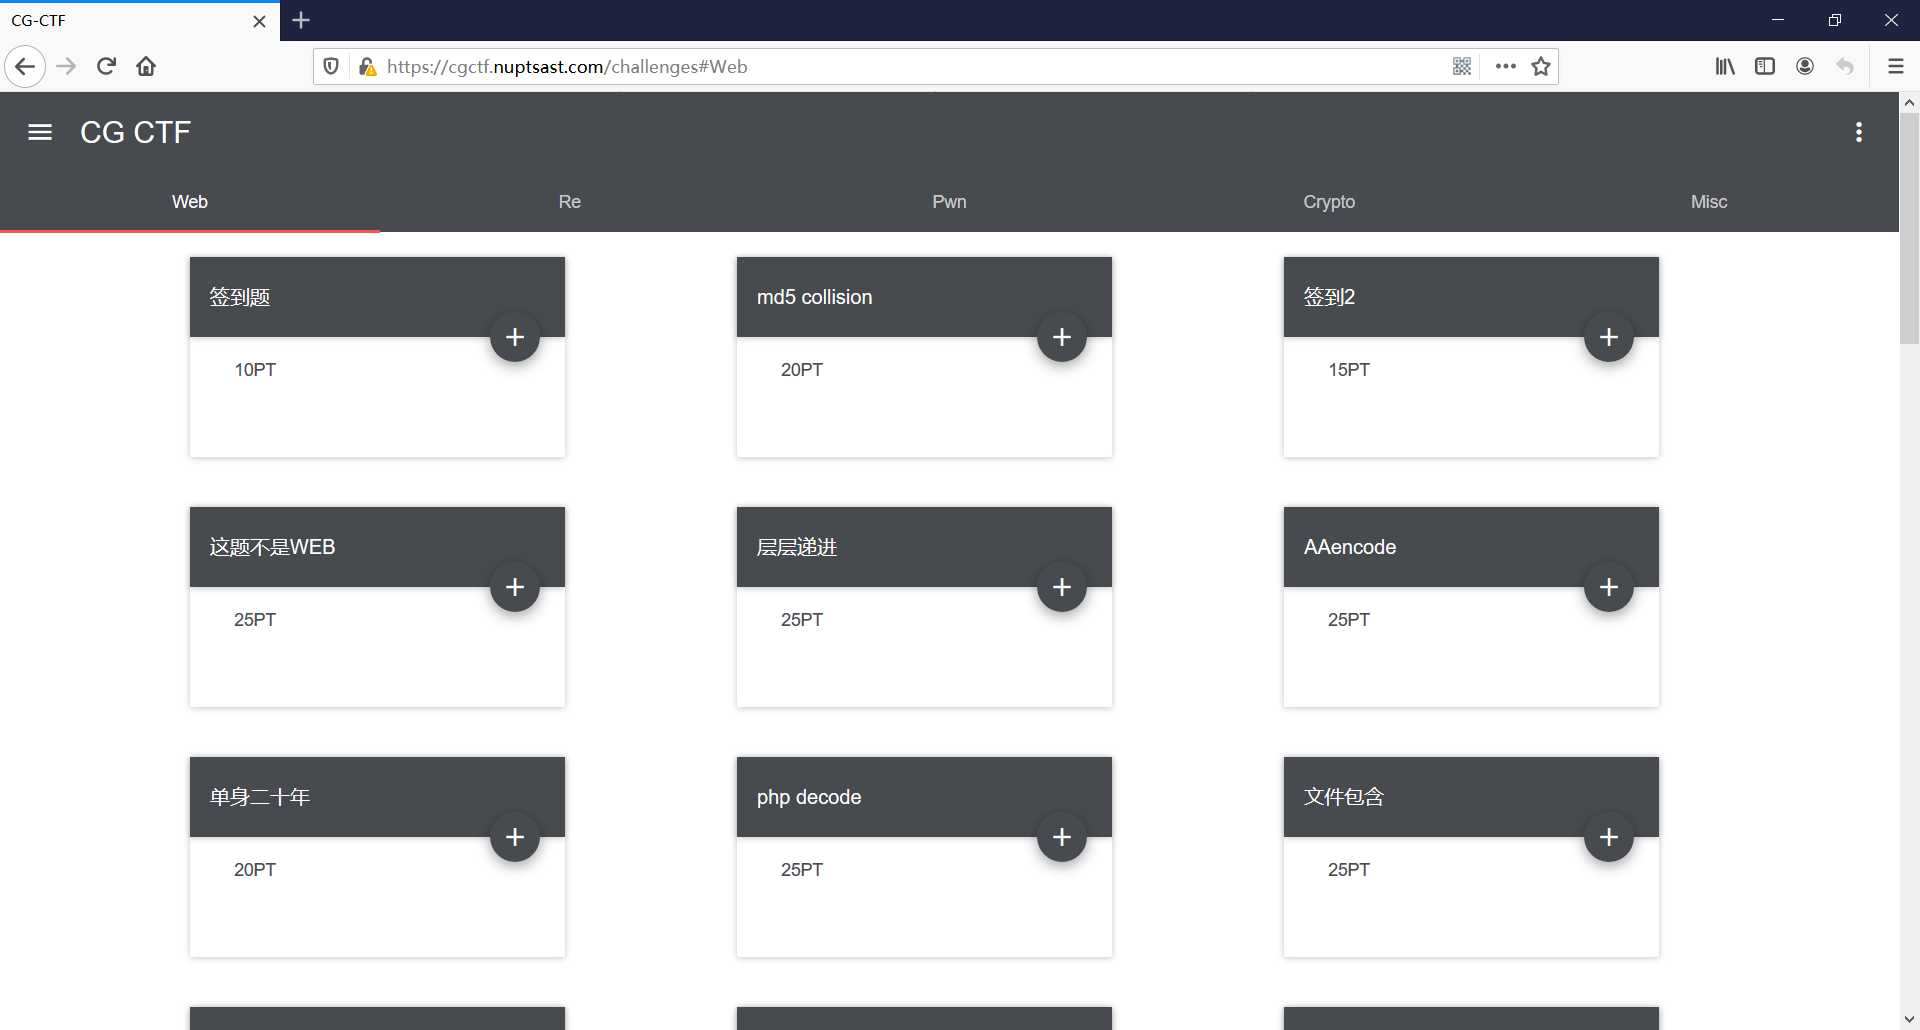Reload the current page
The height and width of the screenshot is (1030, 1920).
pos(106,67)
